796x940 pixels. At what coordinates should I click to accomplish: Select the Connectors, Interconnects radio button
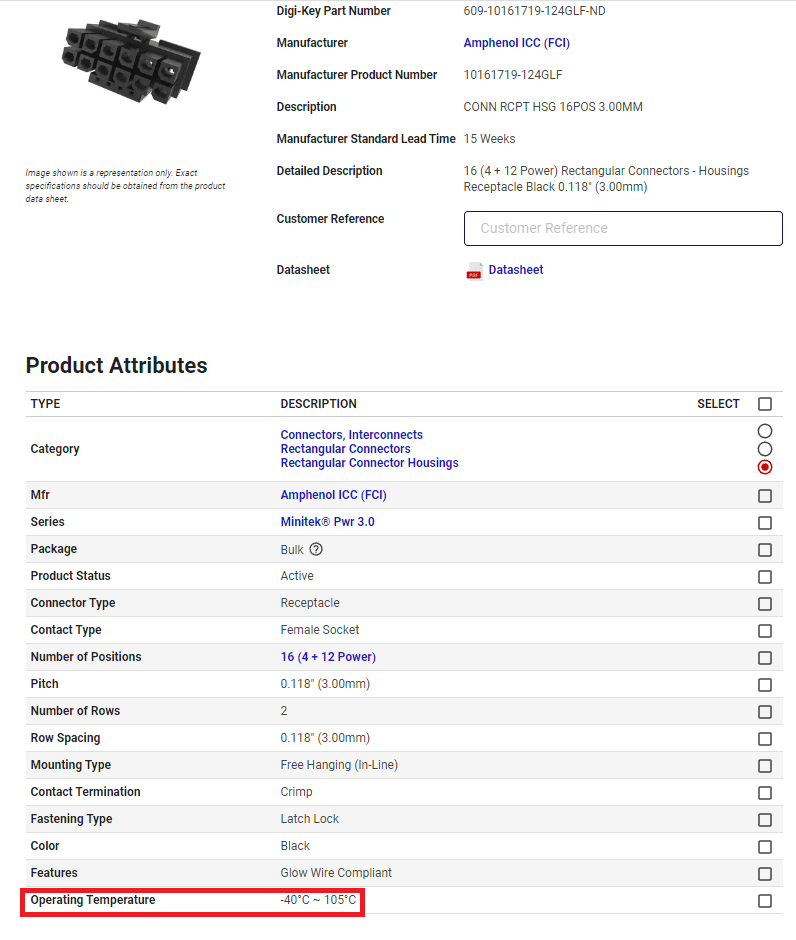(765, 431)
